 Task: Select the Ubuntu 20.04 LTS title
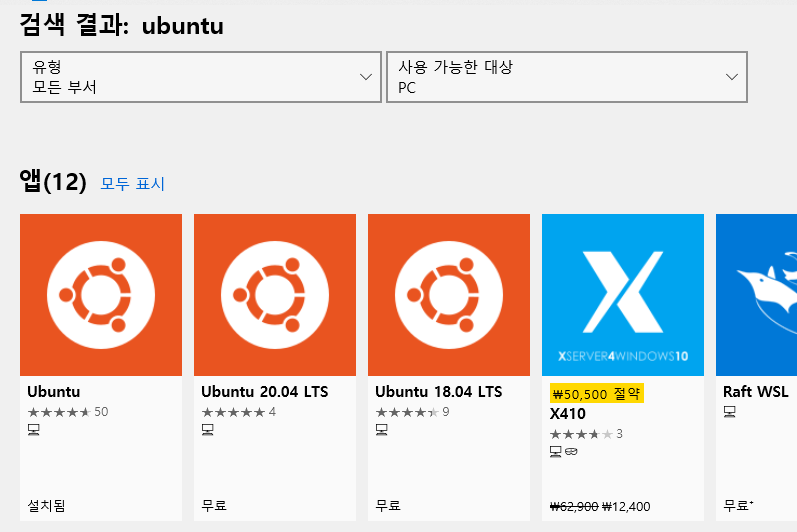(x=265, y=392)
